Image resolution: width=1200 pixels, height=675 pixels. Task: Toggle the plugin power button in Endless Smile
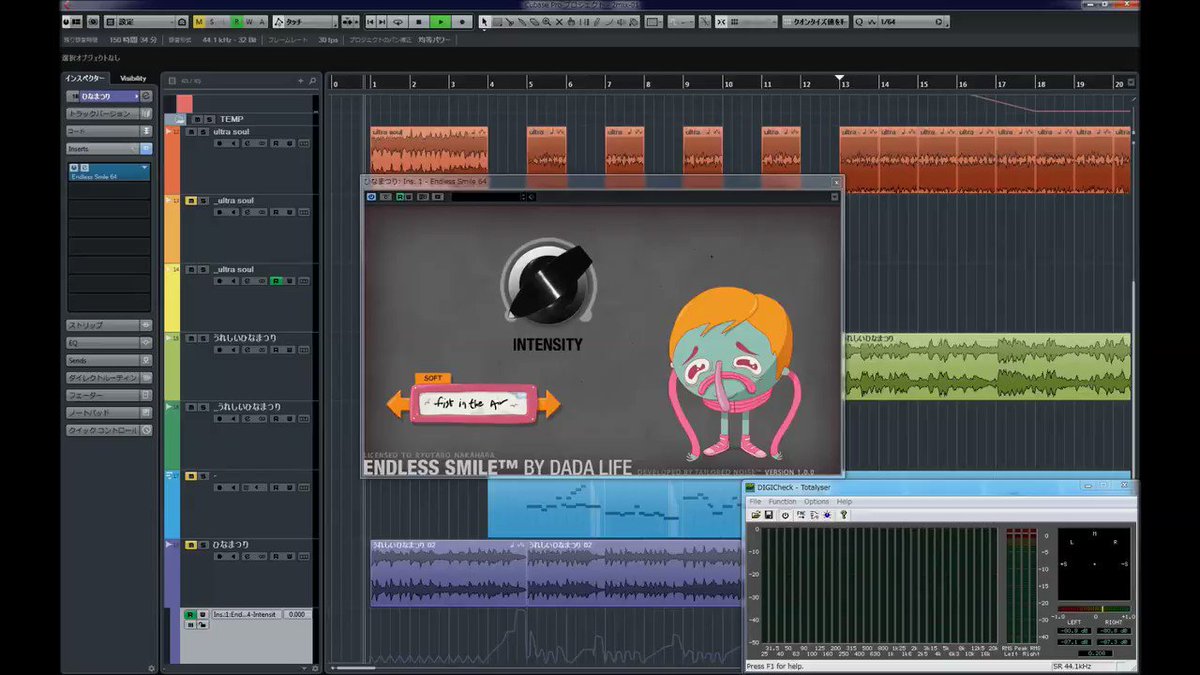372,197
